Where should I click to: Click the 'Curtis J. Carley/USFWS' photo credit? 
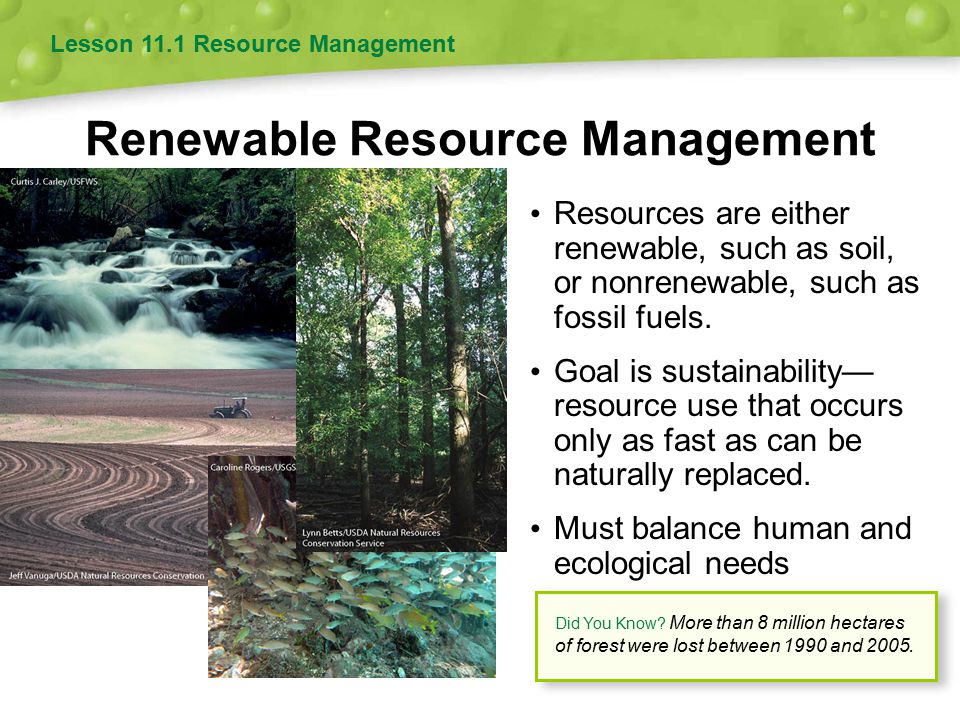(x=54, y=182)
